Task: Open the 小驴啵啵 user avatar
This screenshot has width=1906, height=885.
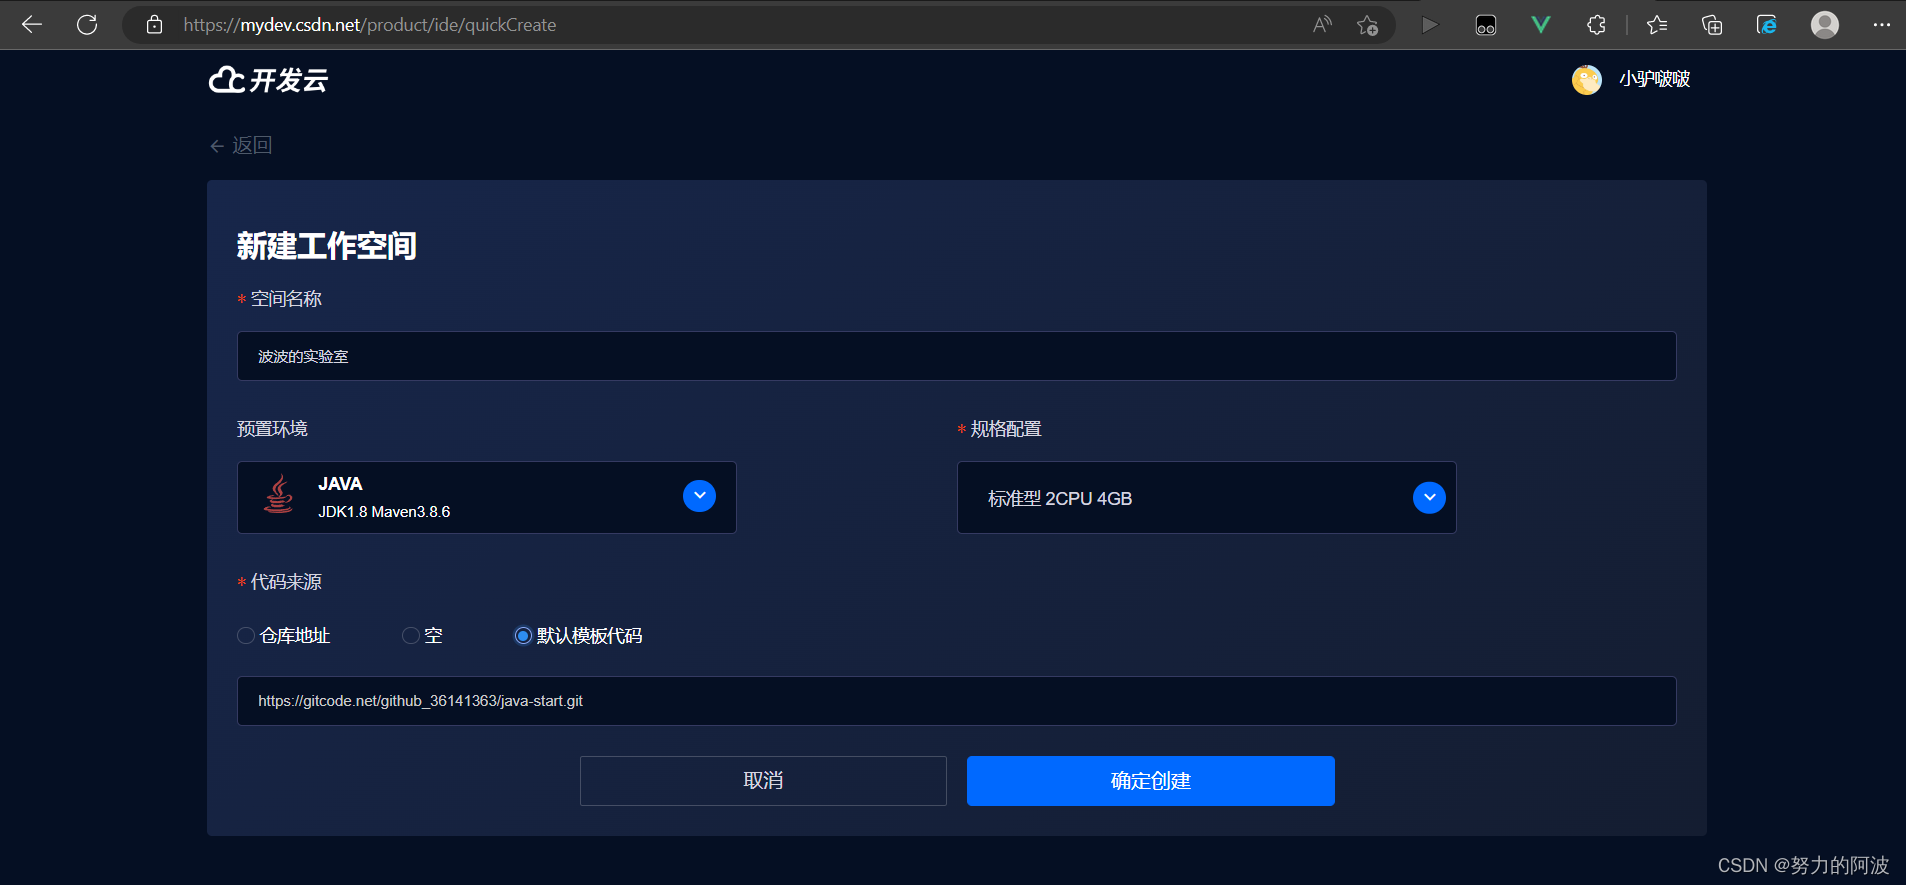Action: [x=1587, y=79]
